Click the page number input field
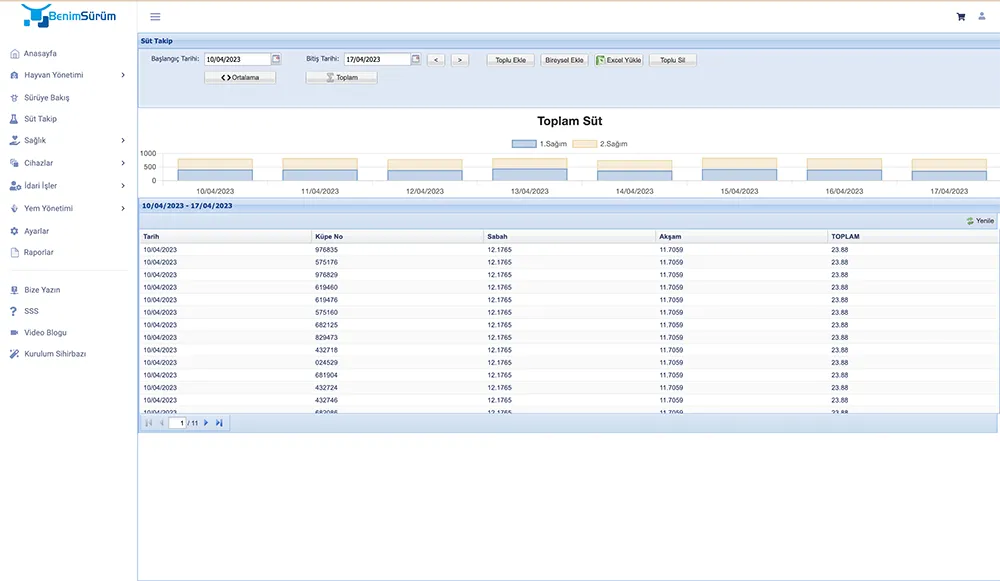Viewport: 1000px width, 581px height. coord(179,423)
